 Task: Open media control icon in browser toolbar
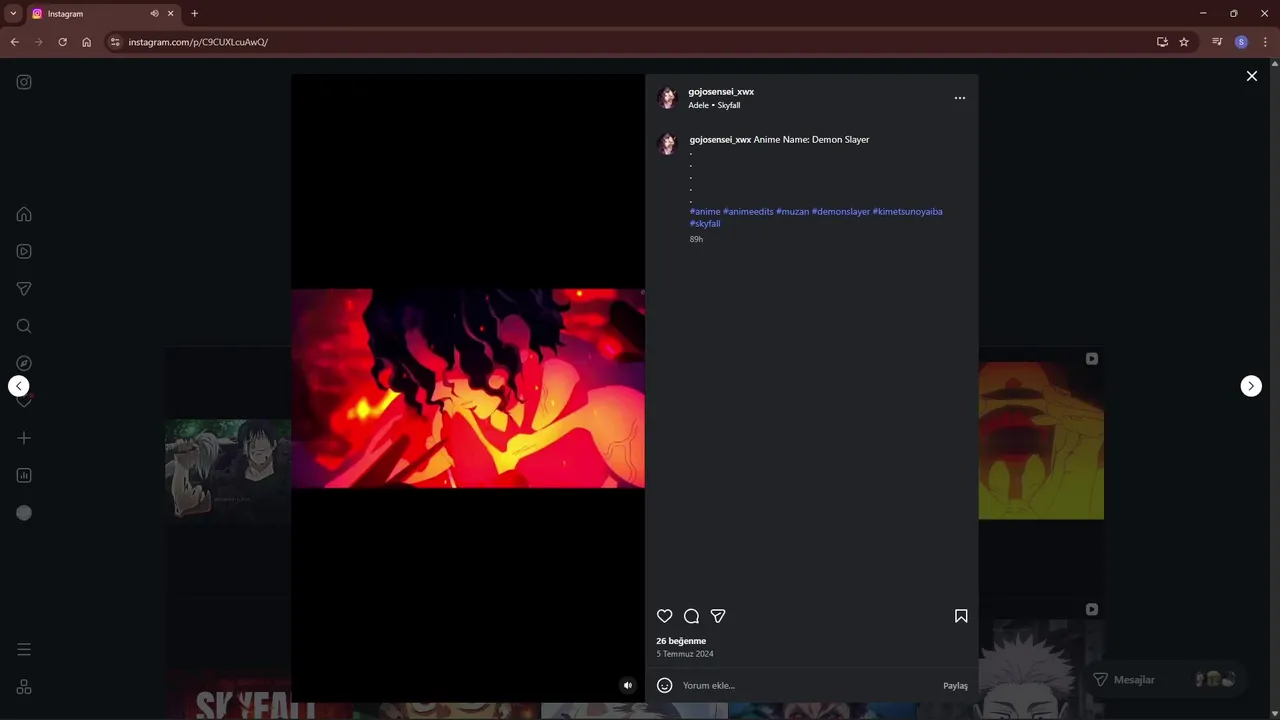1217,42
